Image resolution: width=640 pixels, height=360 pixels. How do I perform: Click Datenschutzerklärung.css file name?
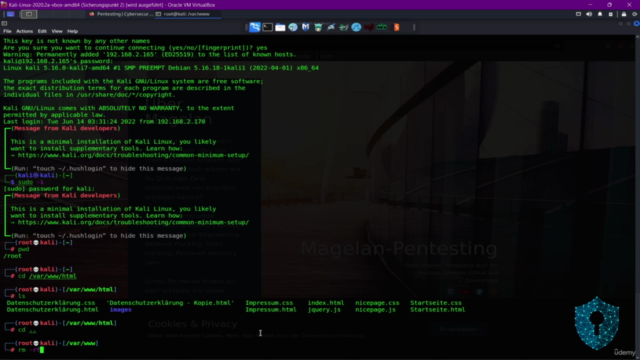51,303
